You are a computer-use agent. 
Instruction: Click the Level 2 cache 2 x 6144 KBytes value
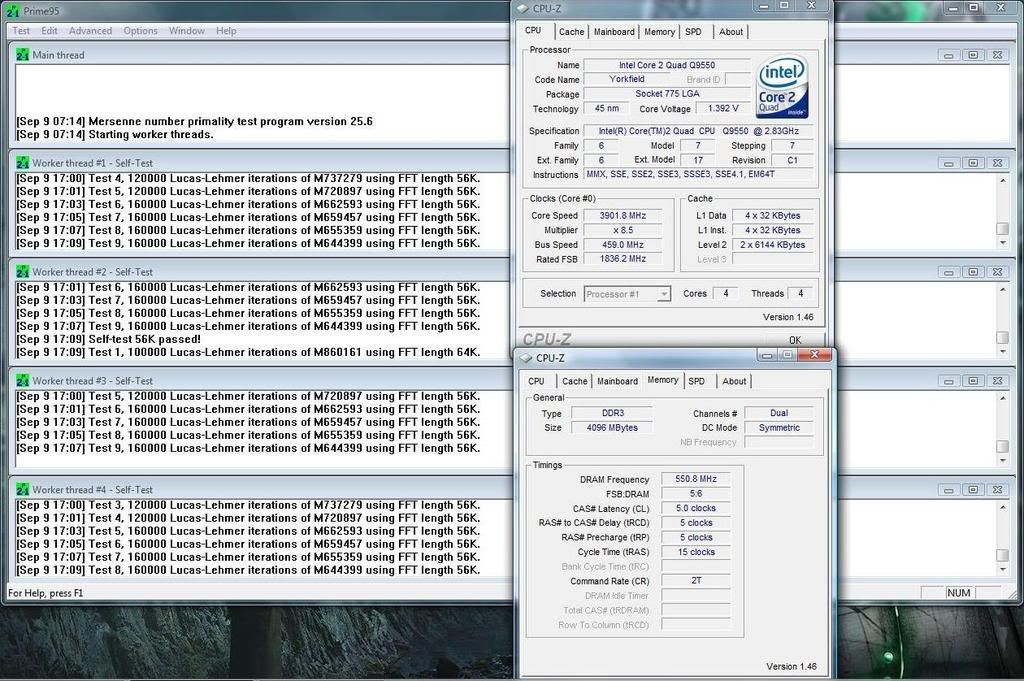(x=772, y=245)
